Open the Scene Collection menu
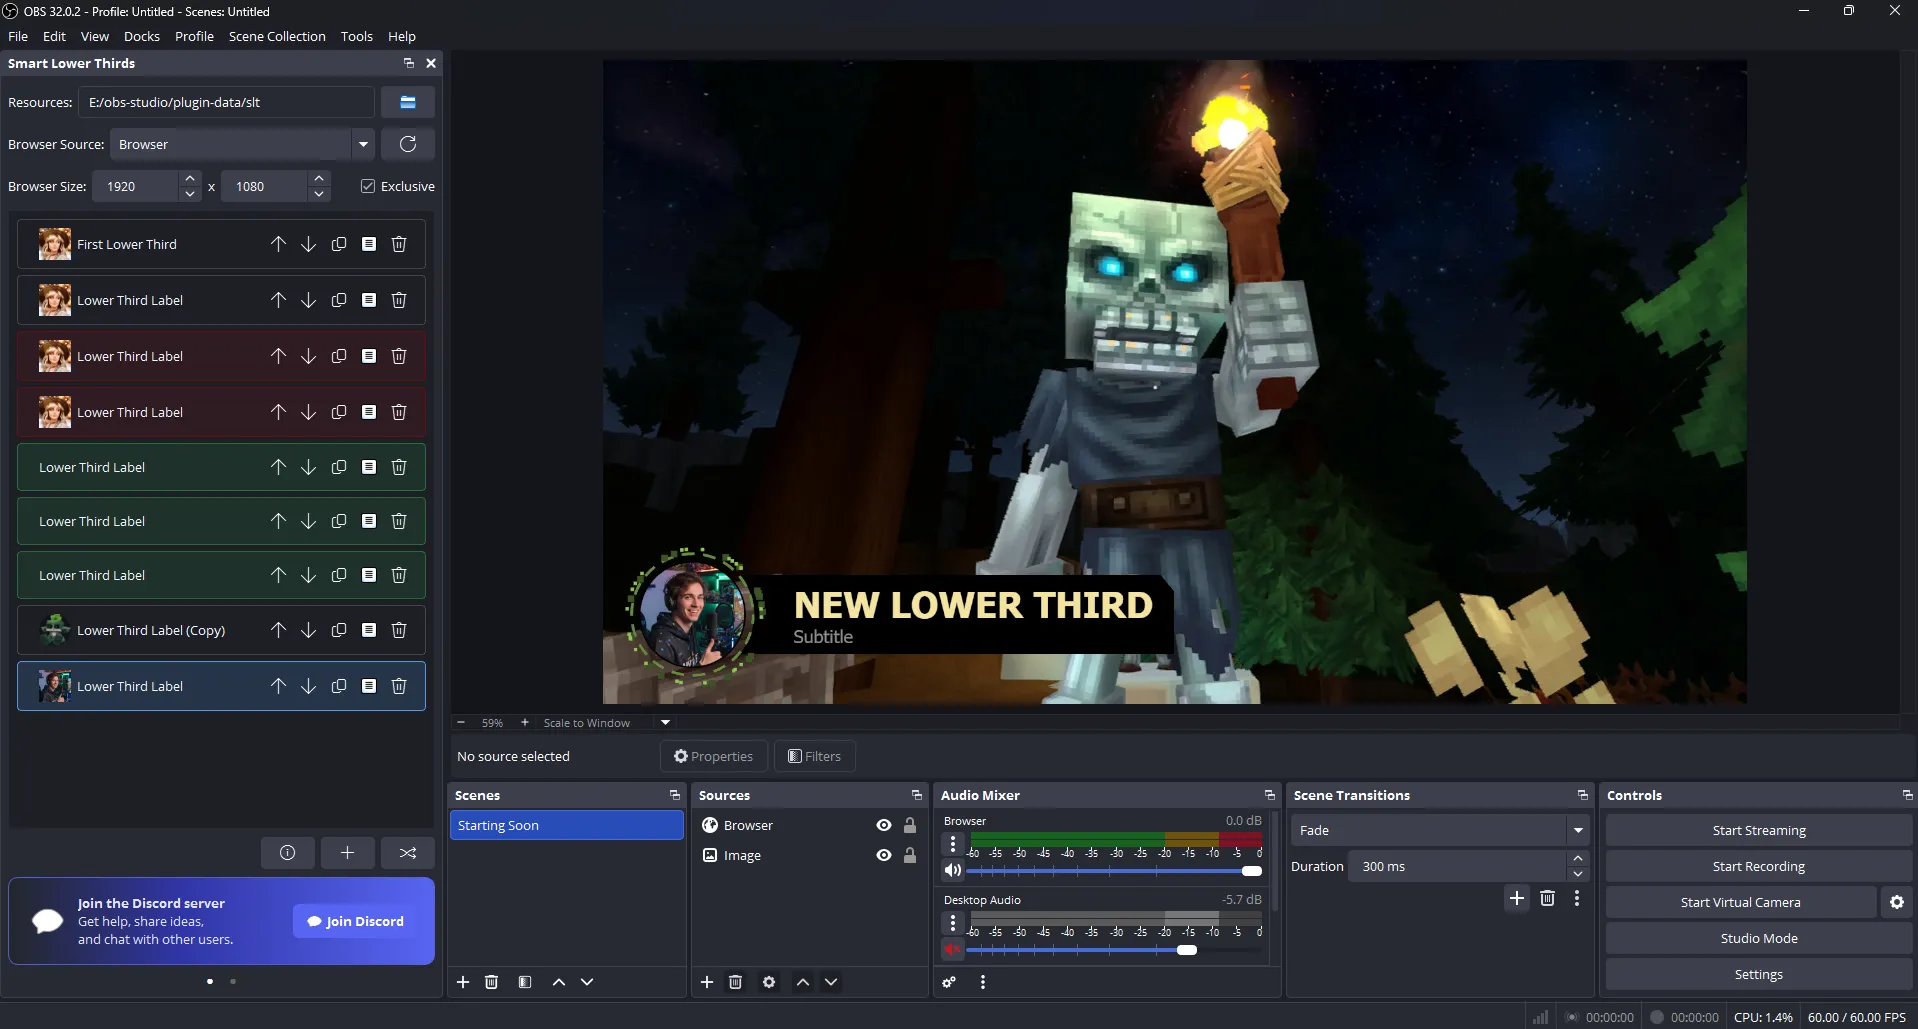This screenshot has height=1029, width=1918. point(277,36)
